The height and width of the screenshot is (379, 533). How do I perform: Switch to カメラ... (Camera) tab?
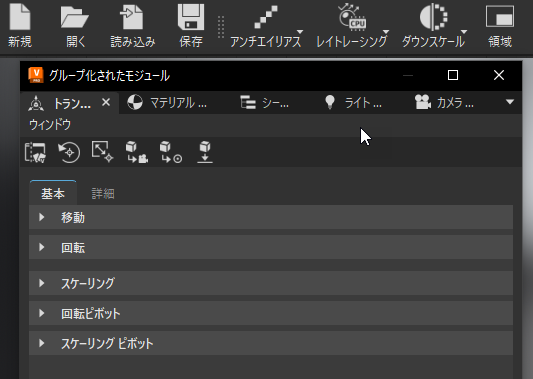tap(444, 103)
